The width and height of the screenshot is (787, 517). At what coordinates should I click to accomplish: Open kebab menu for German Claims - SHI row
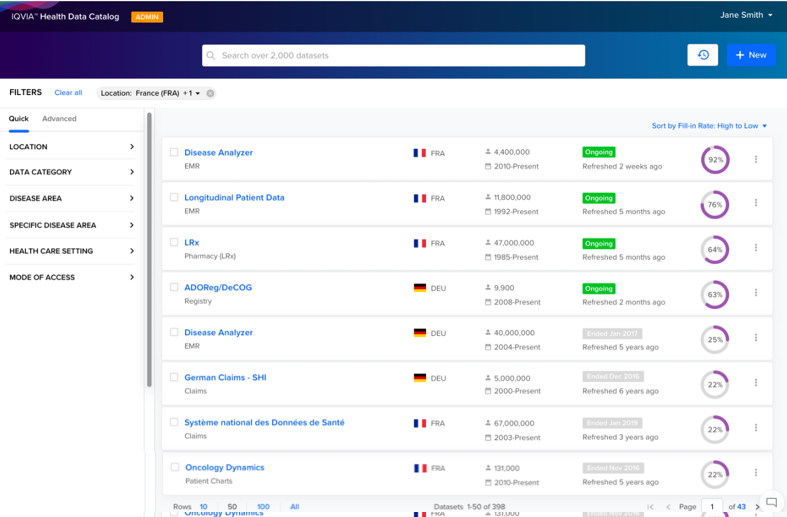coord(755,382)
